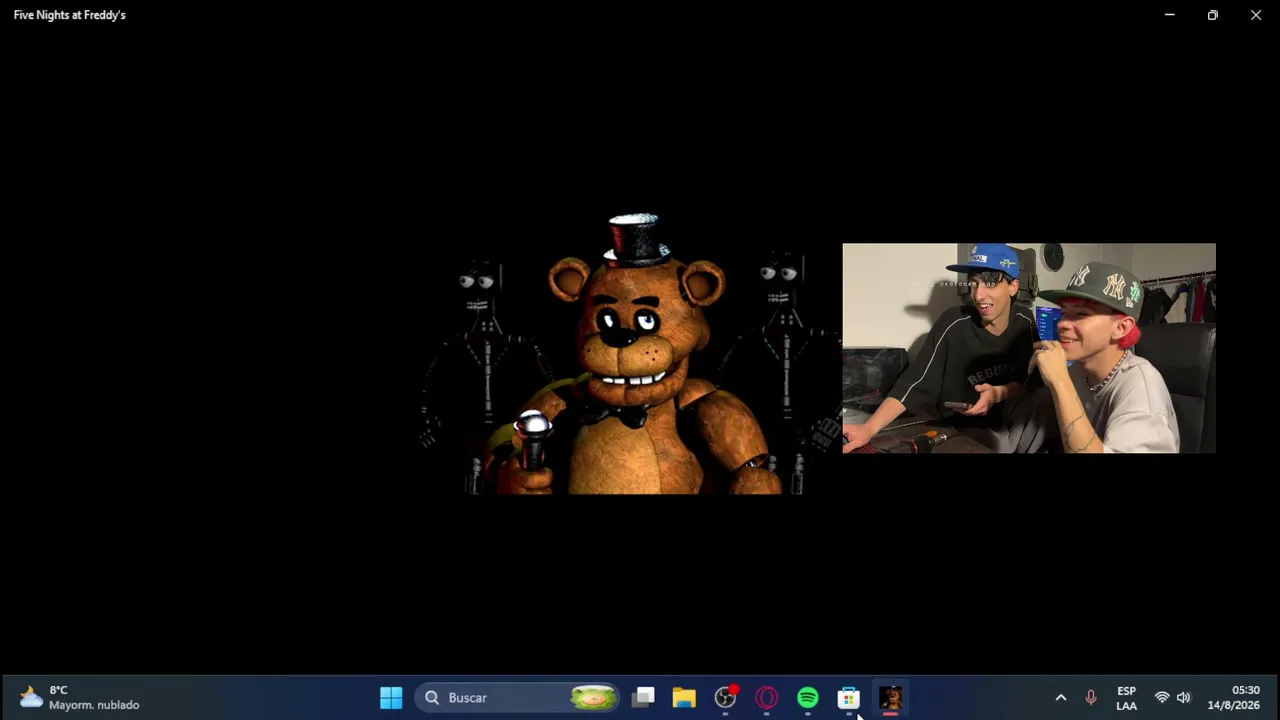Switch to OBS Studio on the taskbar

(726, 697)
